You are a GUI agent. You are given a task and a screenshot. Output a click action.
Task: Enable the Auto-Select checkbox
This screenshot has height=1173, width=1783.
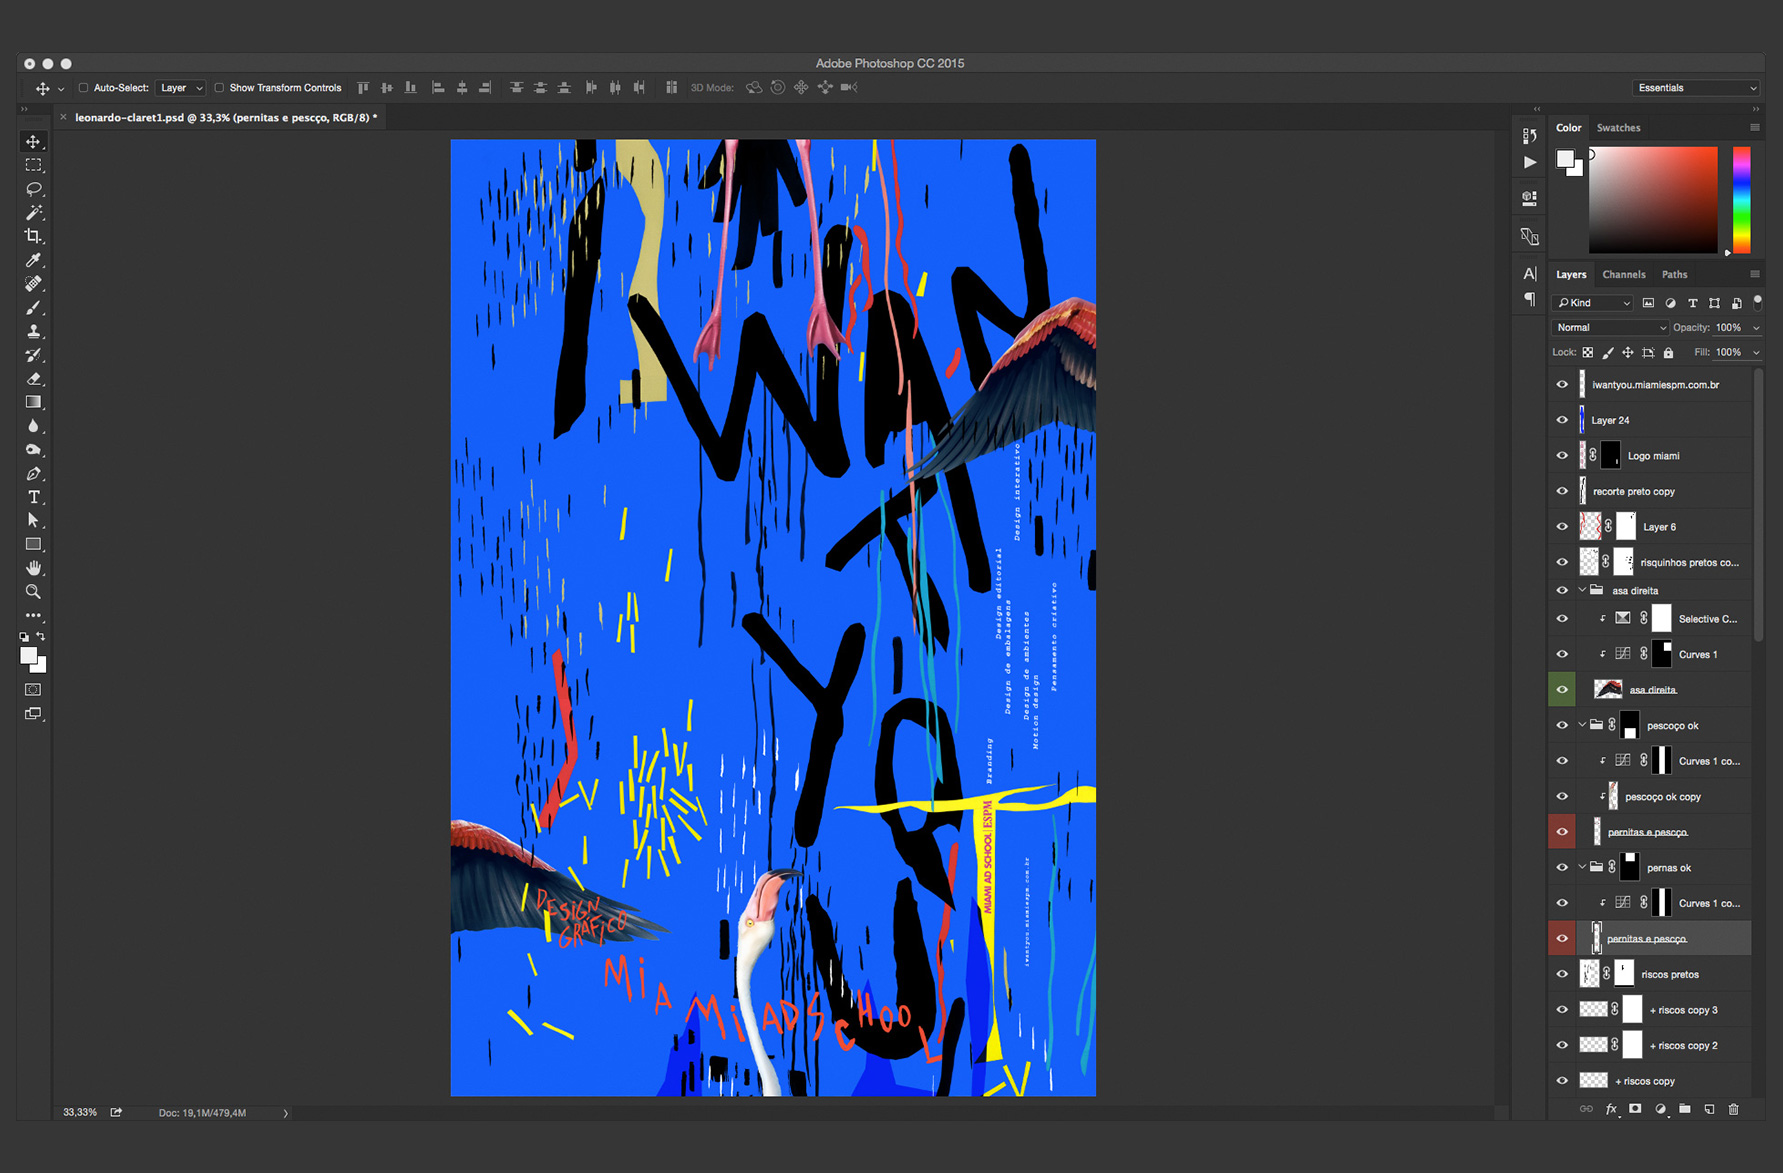tap(83, 88)
